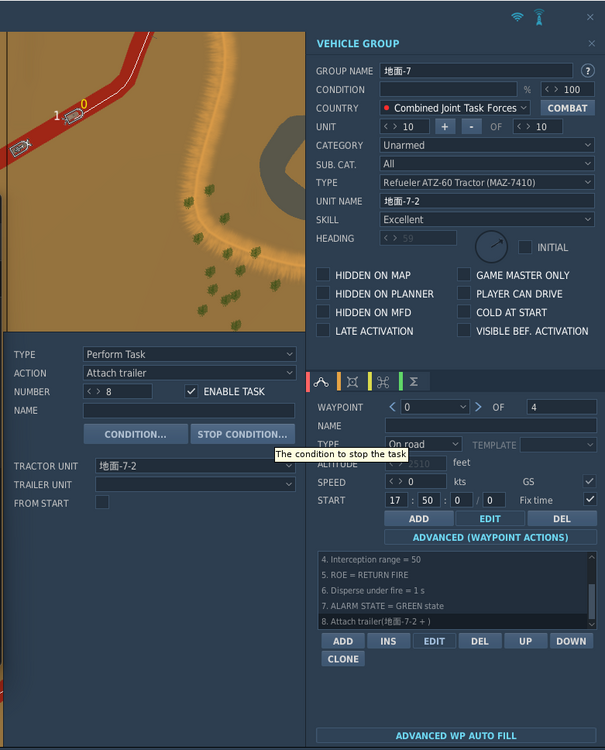Click the heading dial
The height and width of the screenshot is (750, 605).
pos(491,247)
